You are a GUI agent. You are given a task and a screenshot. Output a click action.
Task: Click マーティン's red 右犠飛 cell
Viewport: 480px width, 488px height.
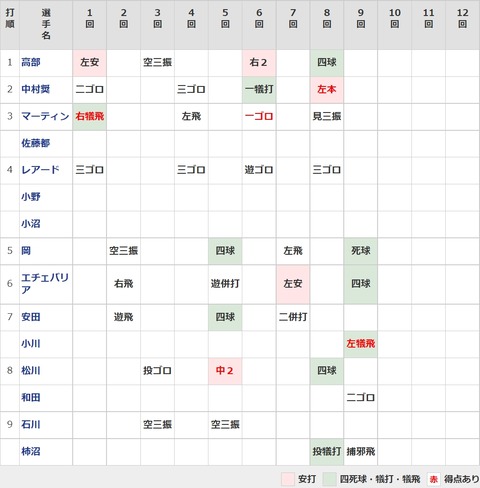point(90,117)
